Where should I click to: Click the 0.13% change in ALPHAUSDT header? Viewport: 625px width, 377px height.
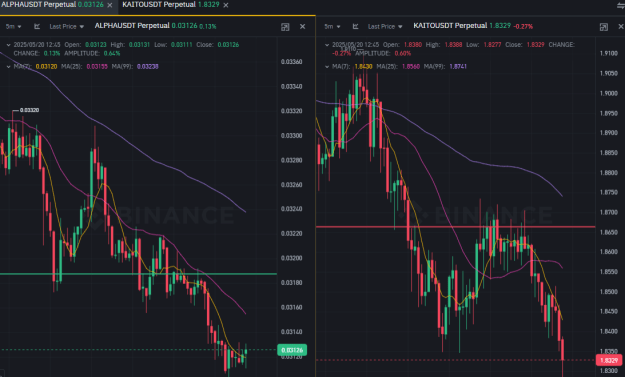pos(208,26)
